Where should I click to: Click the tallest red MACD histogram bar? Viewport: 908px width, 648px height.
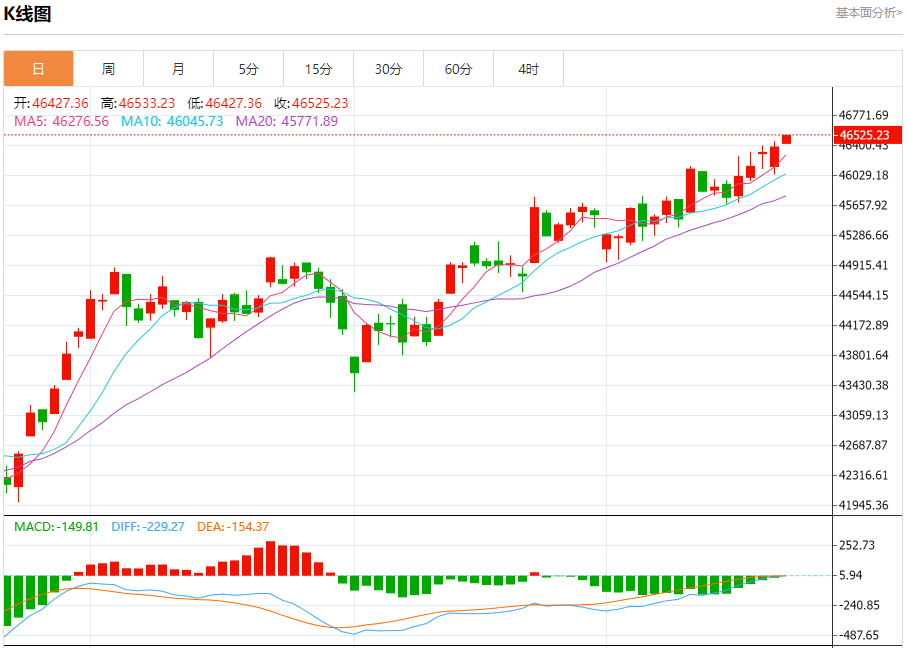pyautogui.click(x=270, y=558)
